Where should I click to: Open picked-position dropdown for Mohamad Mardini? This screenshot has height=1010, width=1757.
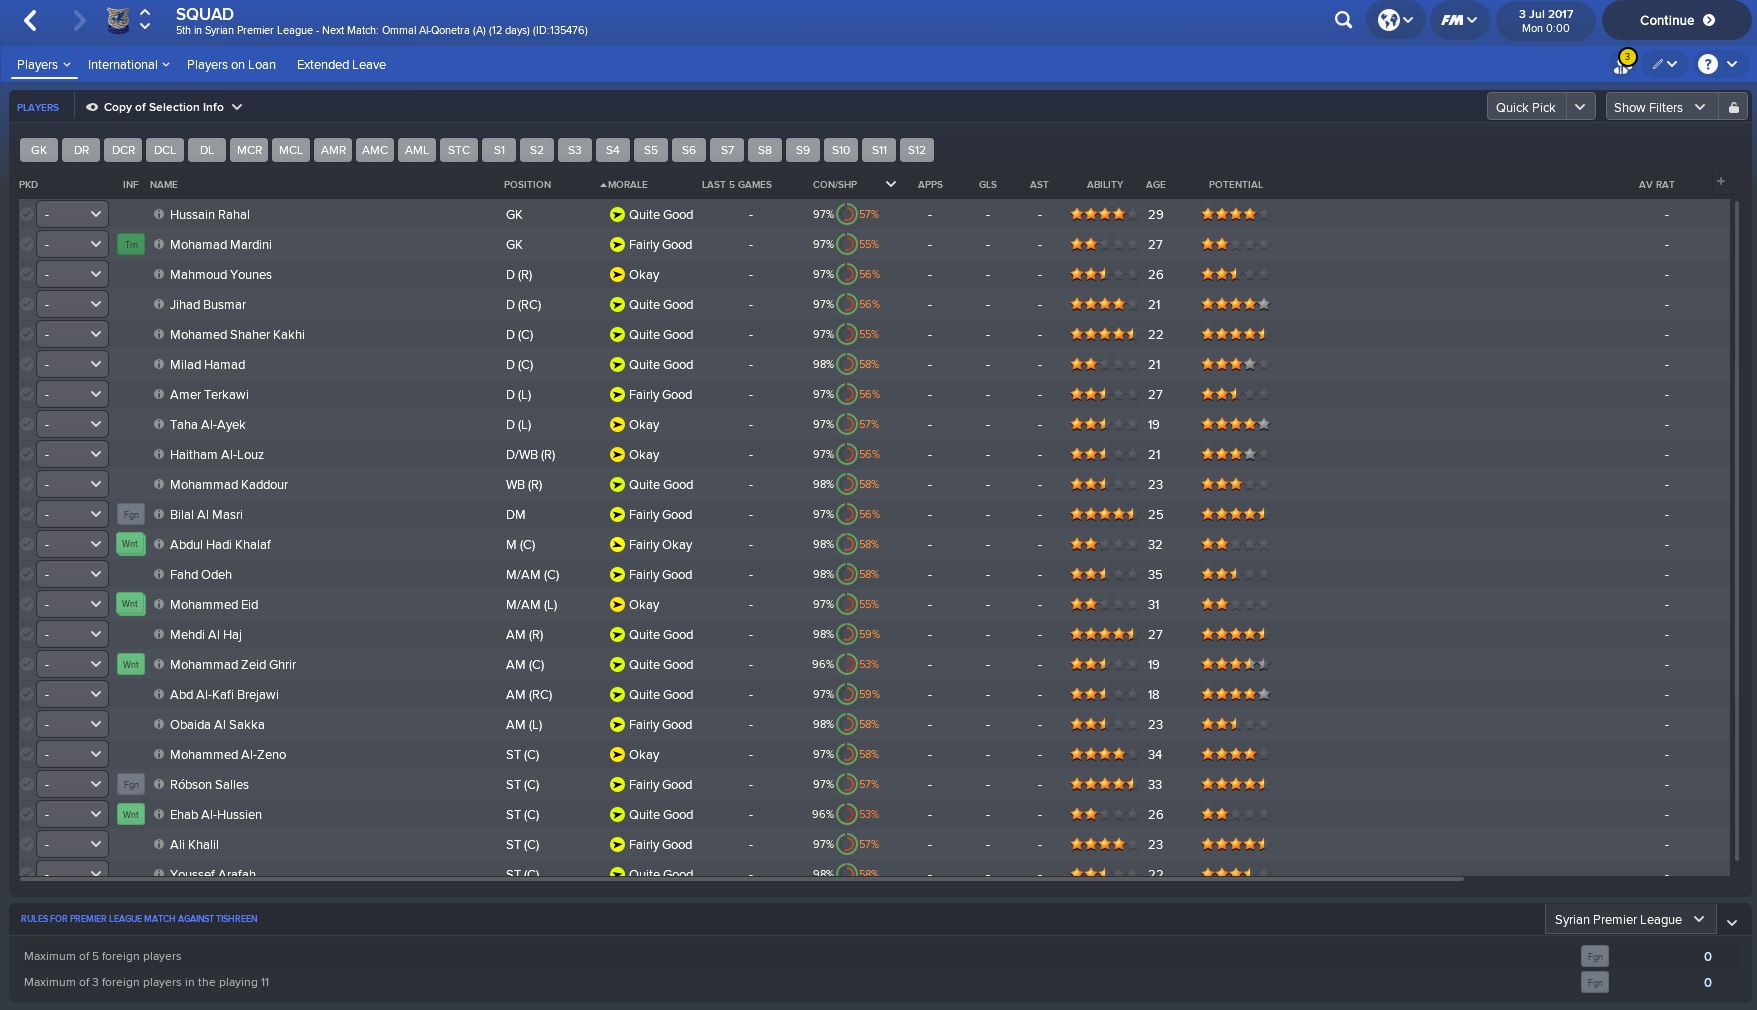72,244
